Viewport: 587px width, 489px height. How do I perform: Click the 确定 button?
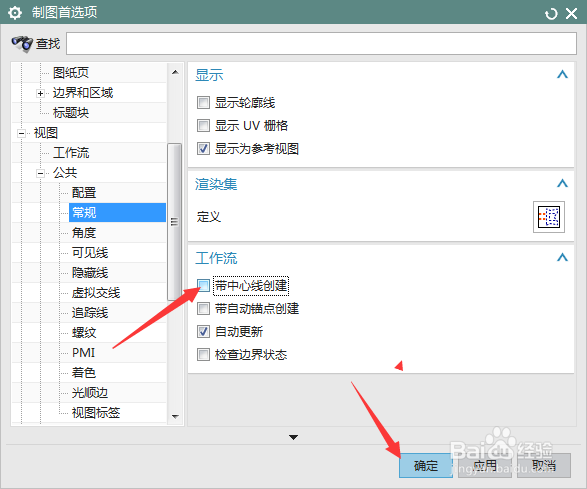[426, 465]
